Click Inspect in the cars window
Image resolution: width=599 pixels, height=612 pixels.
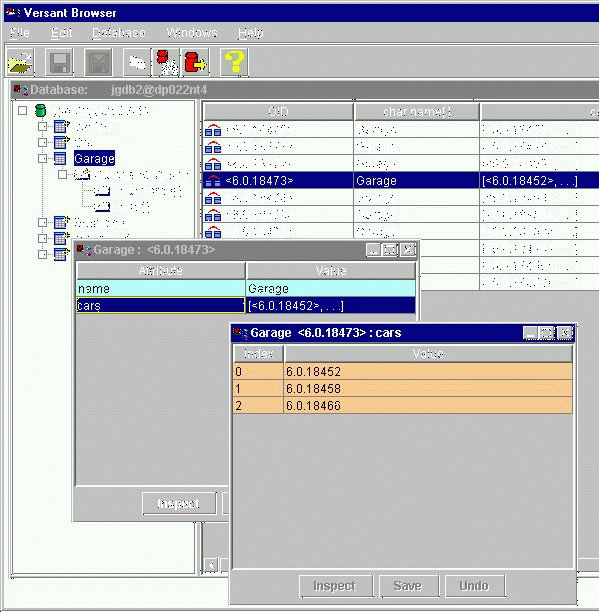[x=335, y=585]
